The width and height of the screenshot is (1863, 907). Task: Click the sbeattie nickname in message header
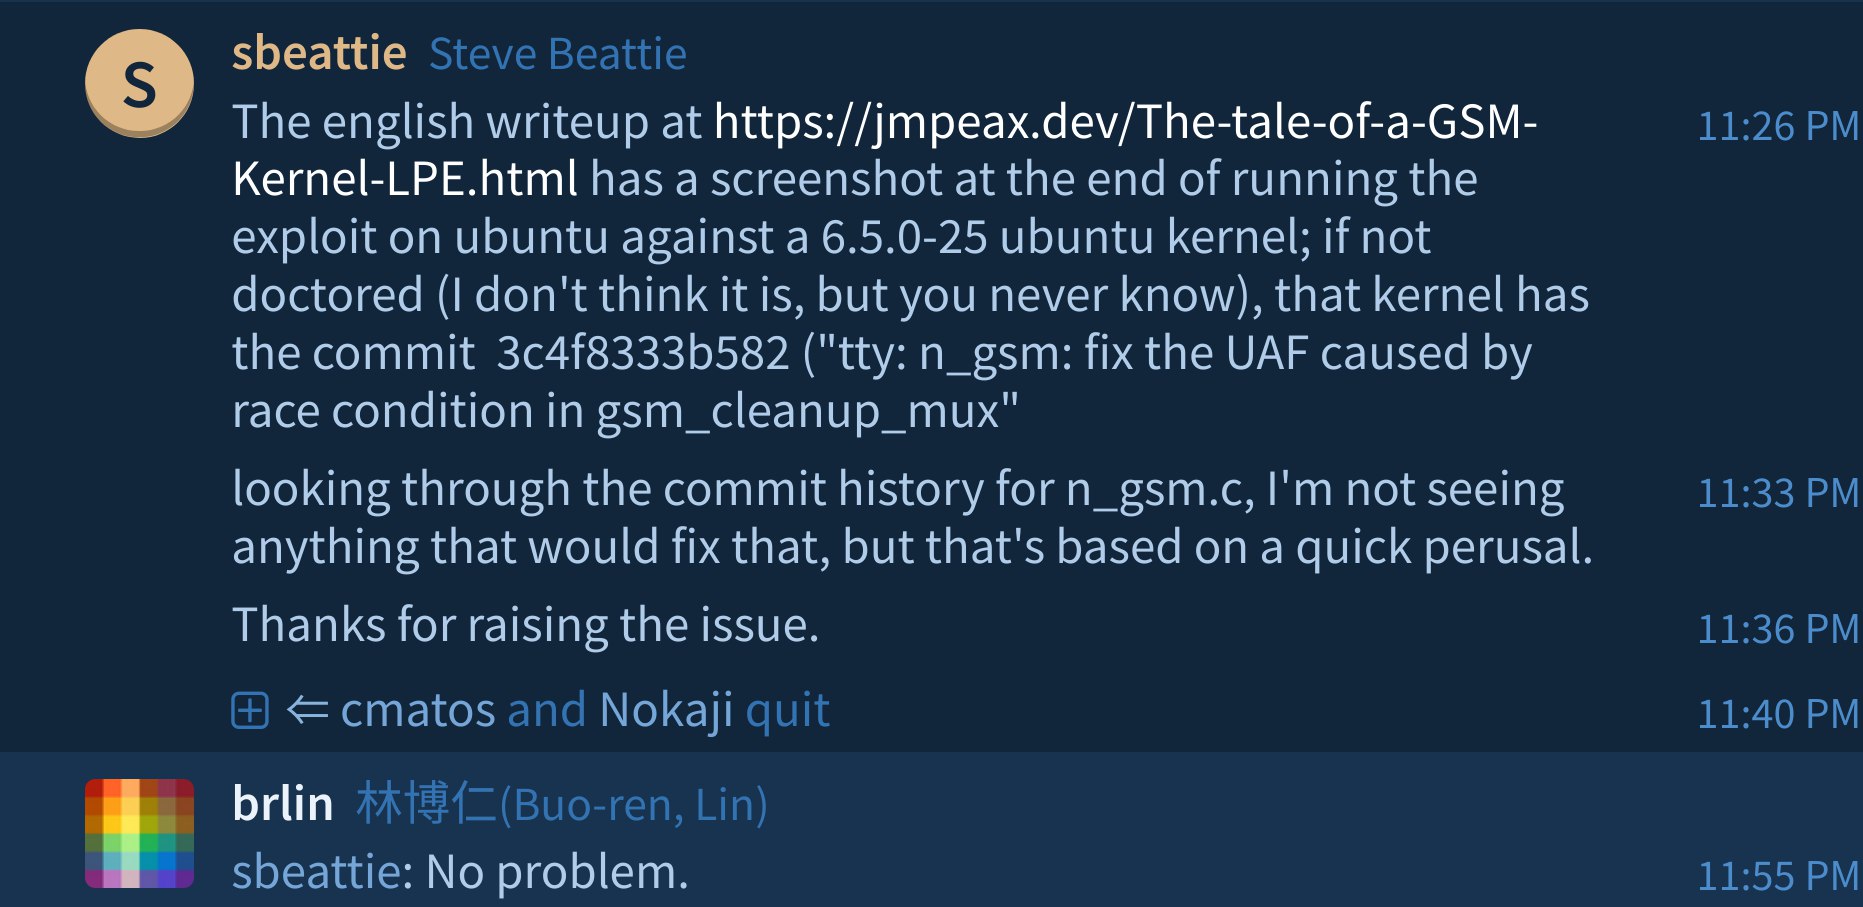click(319, 54)
